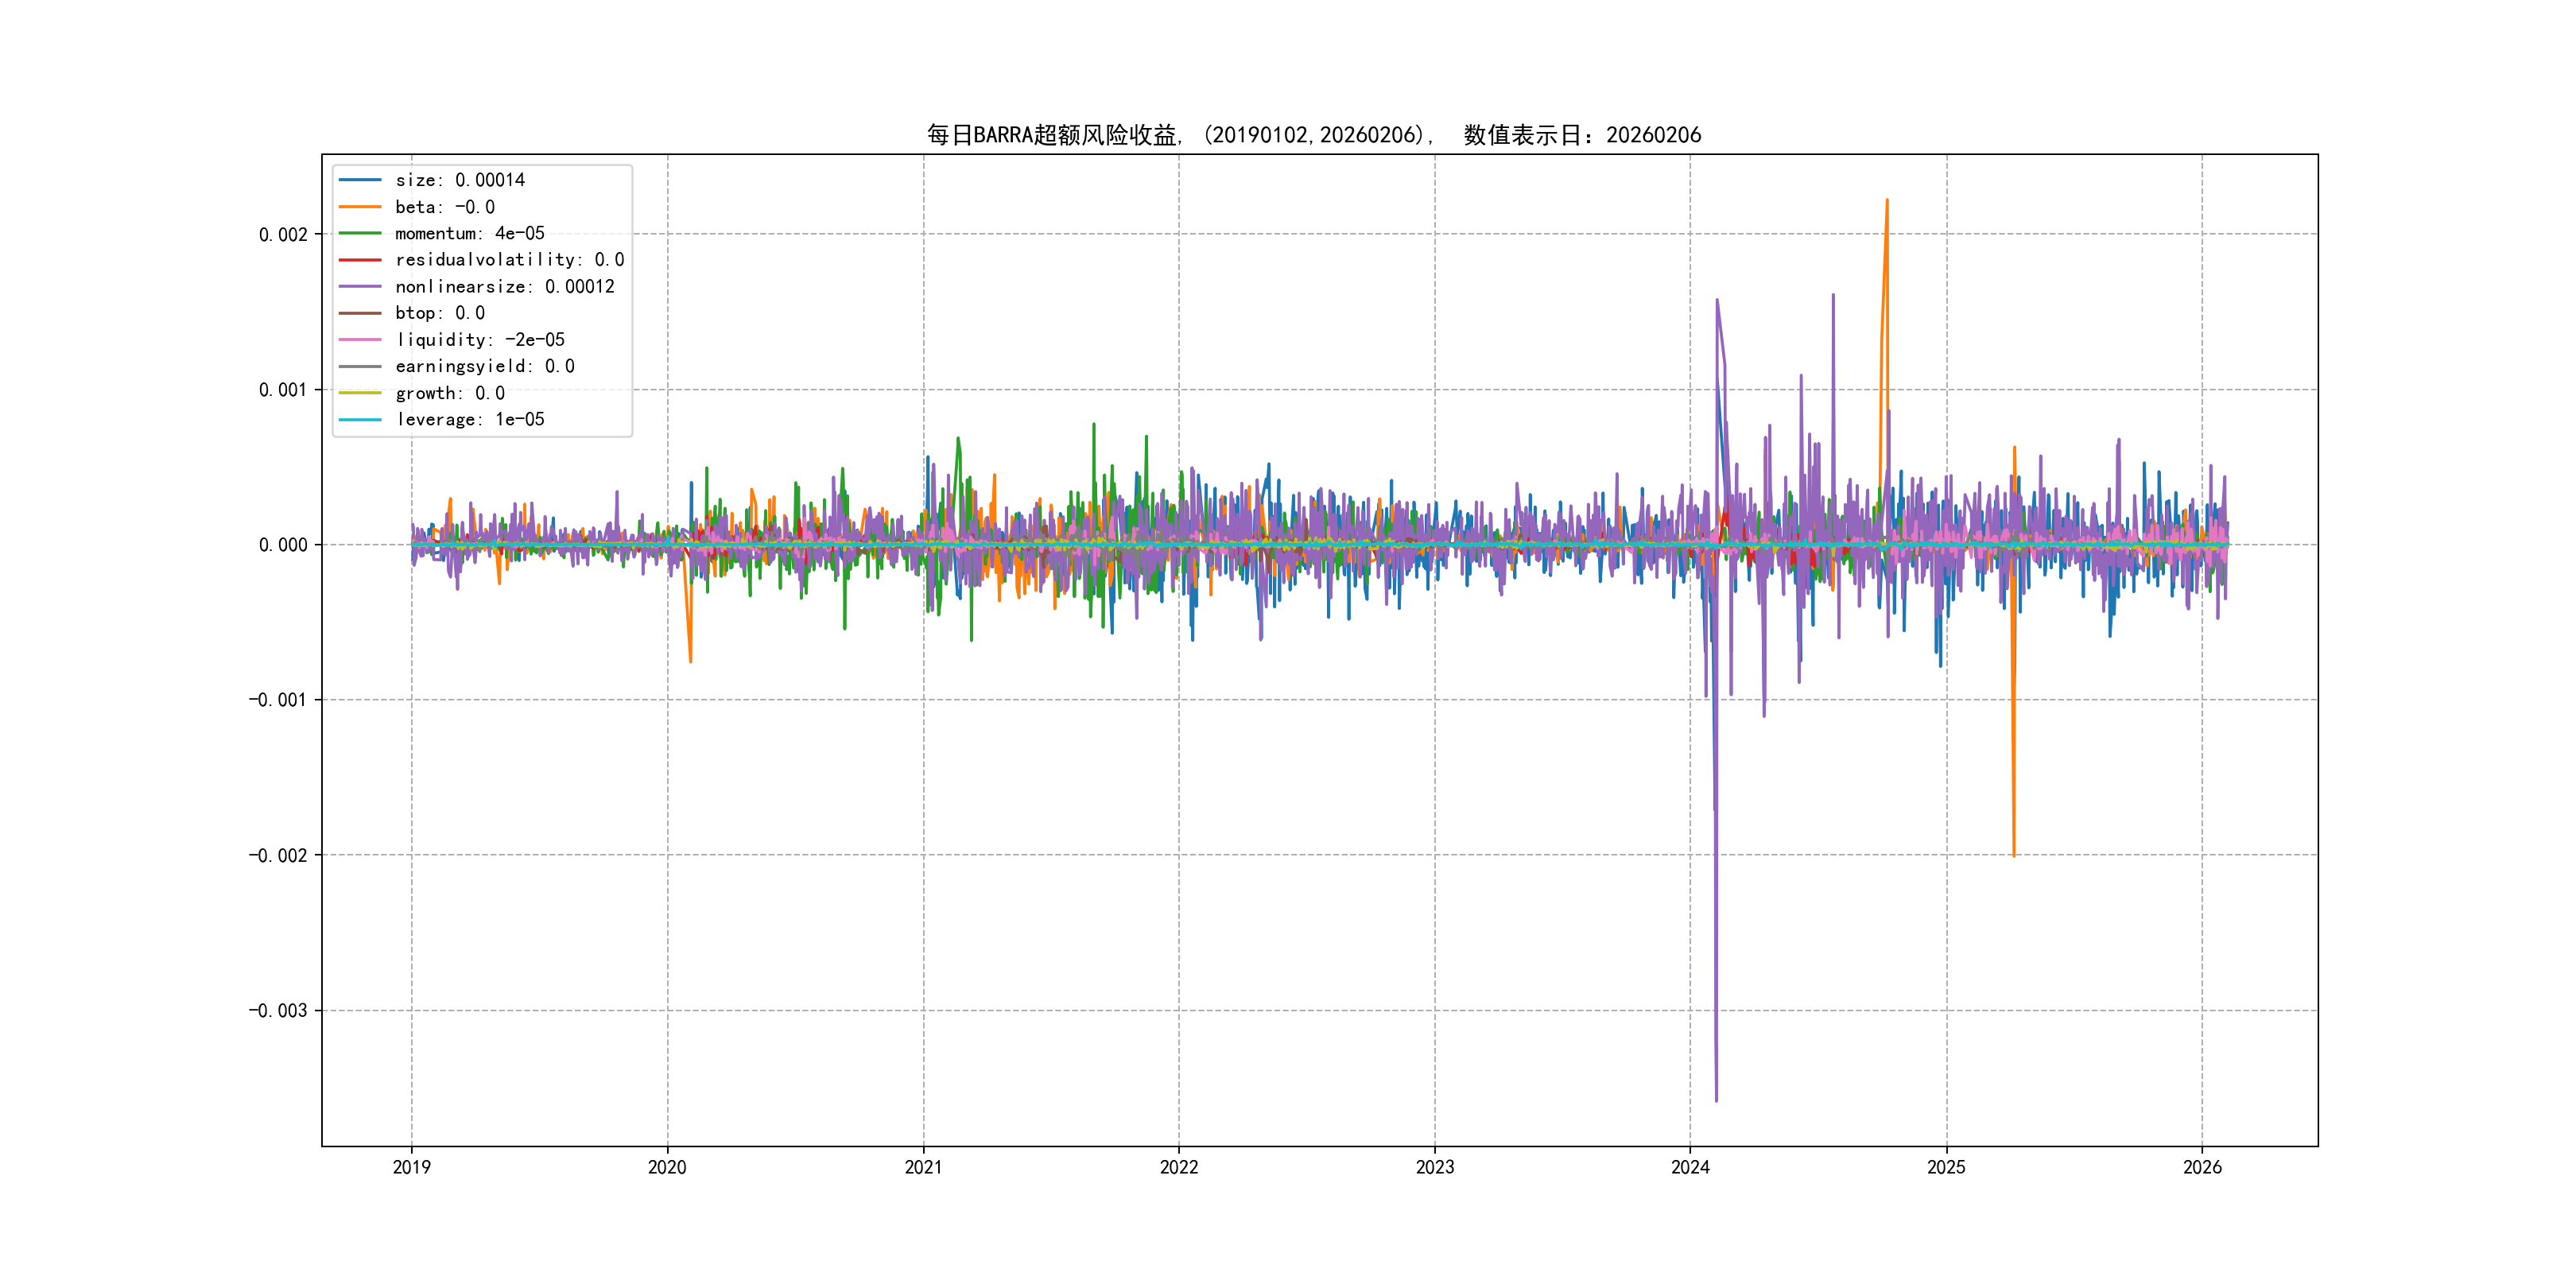Click the pink liquidity legend swatch
This screenshot has width=2576, height=1288.
point(360,340)
